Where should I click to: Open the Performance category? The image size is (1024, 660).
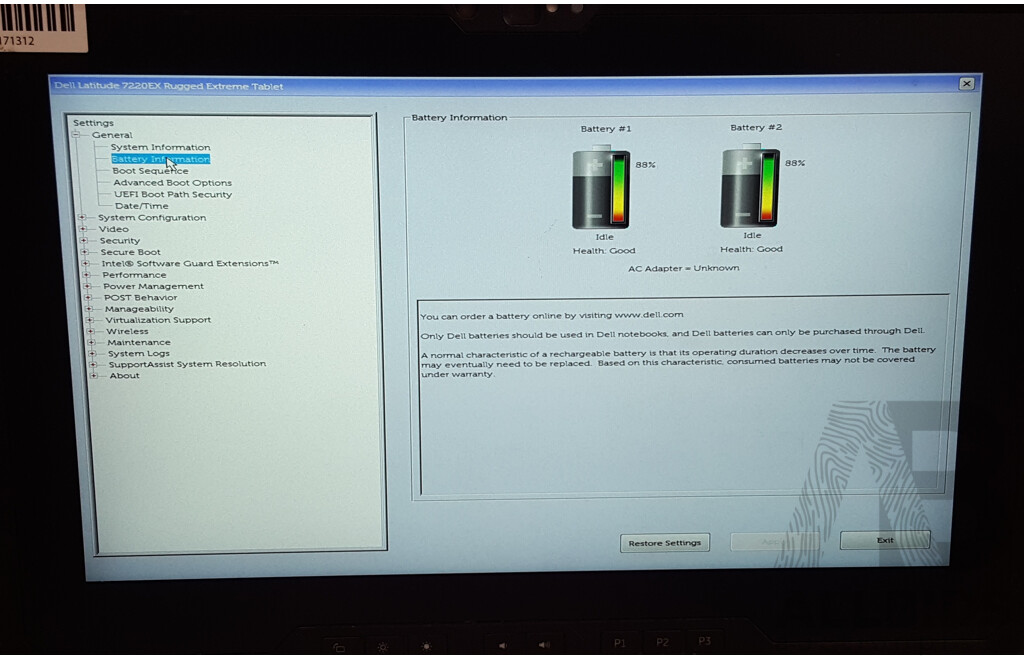click(134, 275)
